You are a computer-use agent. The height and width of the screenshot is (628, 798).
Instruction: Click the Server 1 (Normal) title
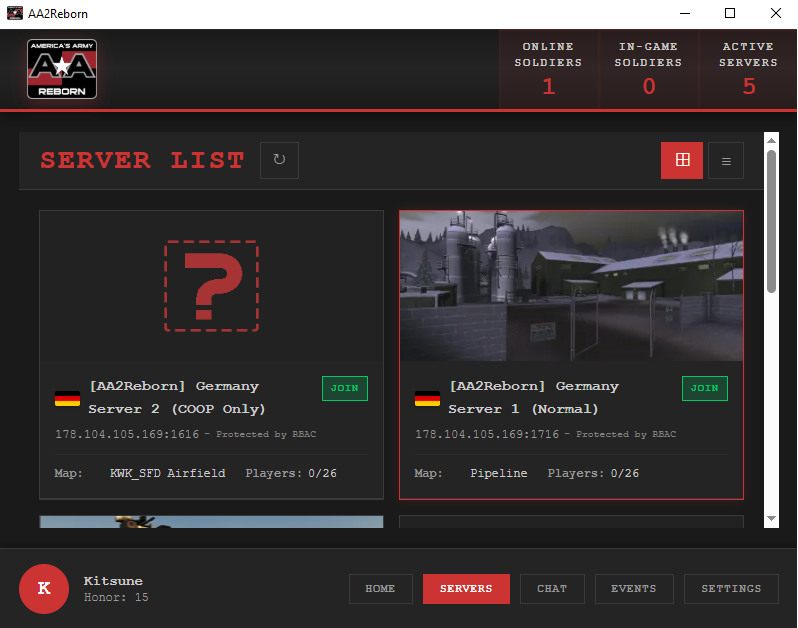point(533,397)
